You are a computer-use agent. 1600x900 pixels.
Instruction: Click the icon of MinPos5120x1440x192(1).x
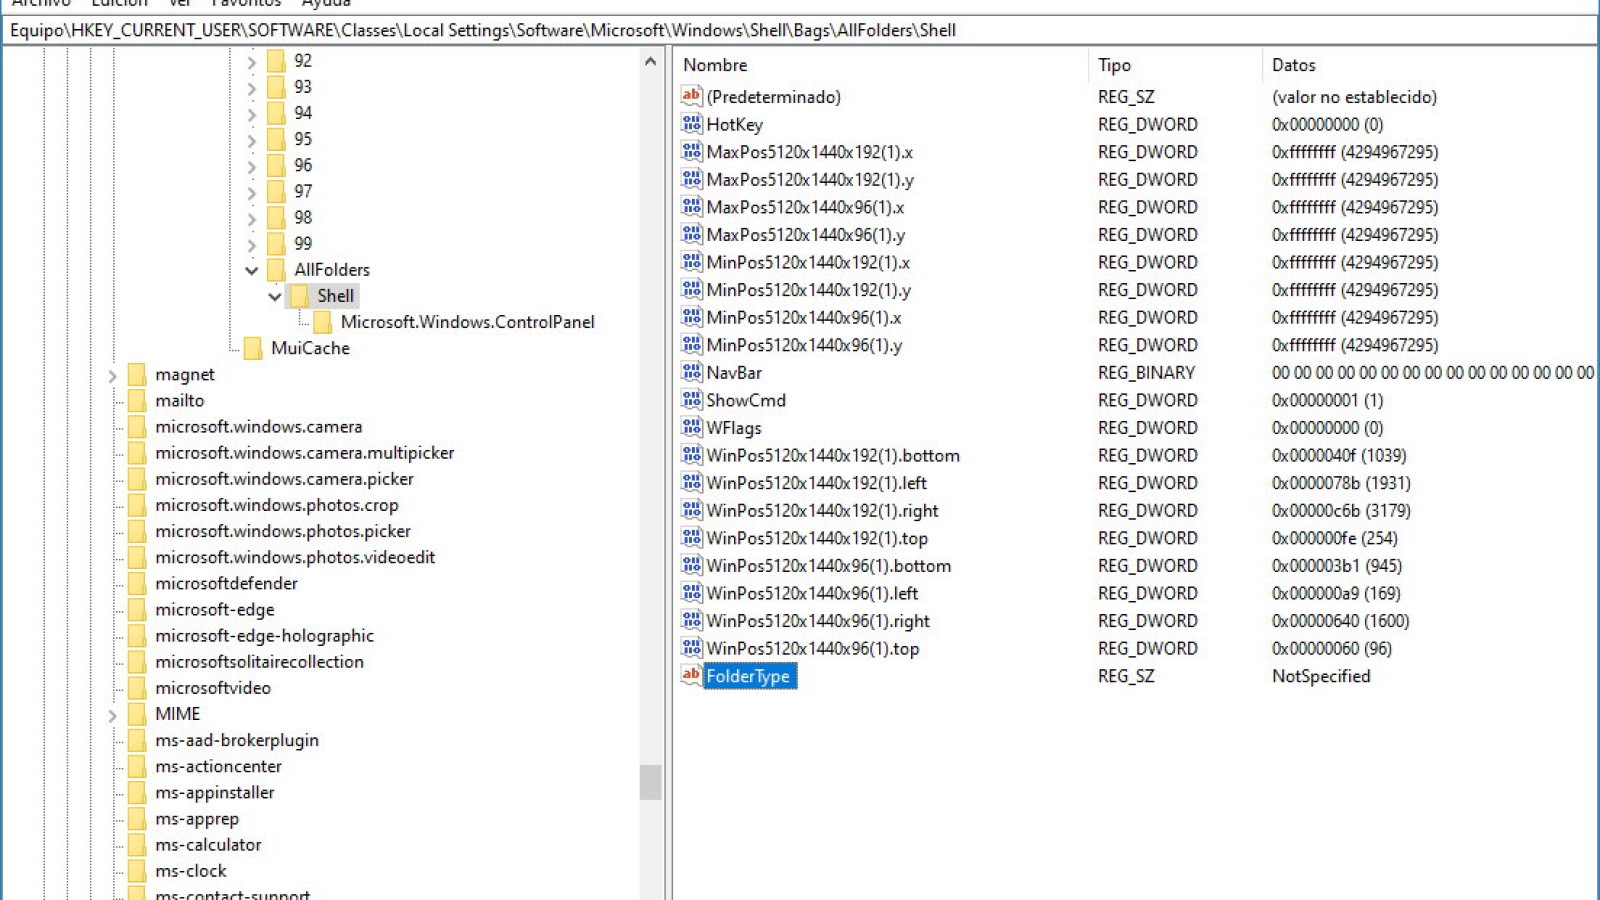(x=691, y=262)
